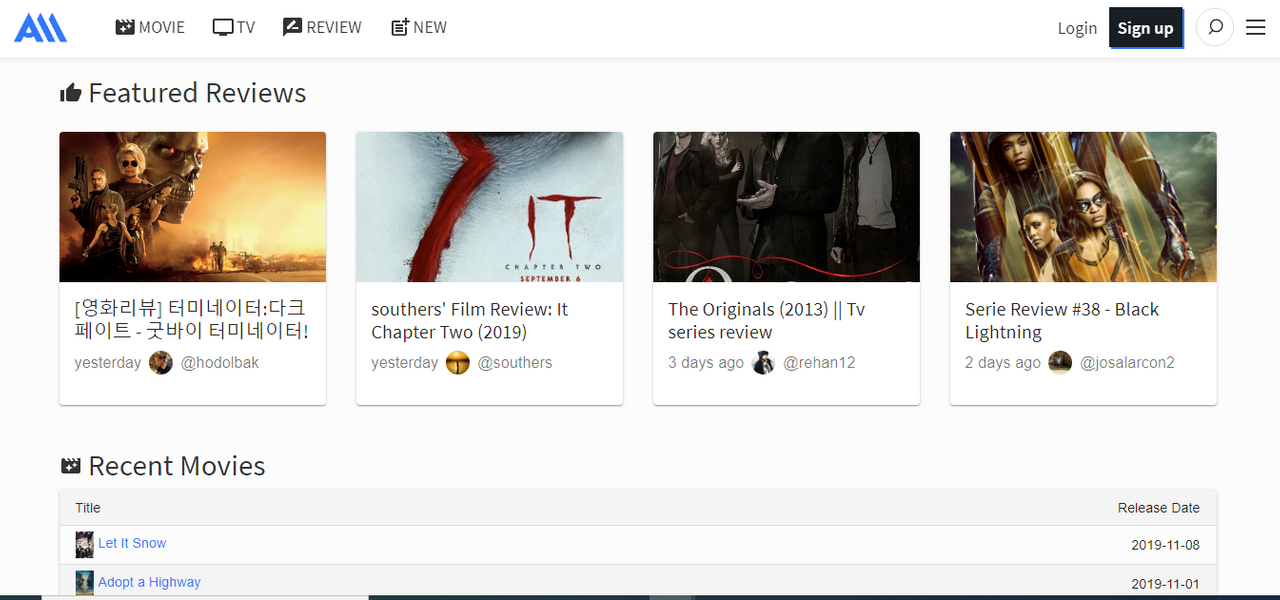Click "2 days ago" on Black Lightning review

pos(1003,362)
